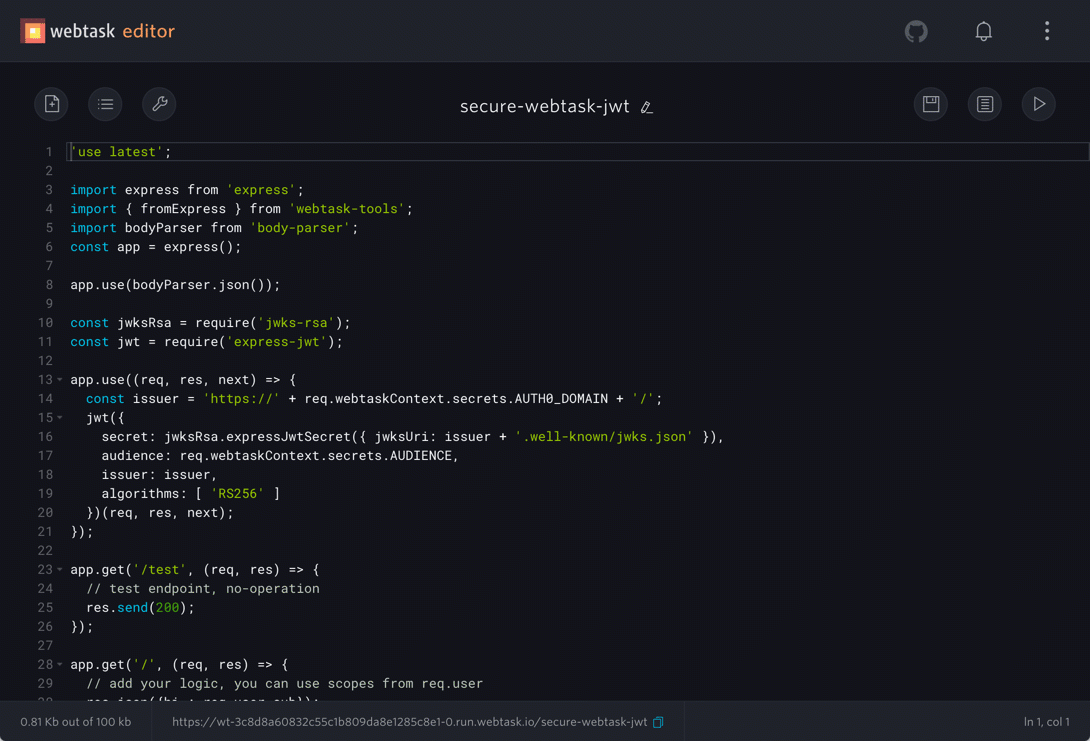The height and width of the screenshot is (741, 1090).
Task: Click 'issuer: issuer,' on line 18
Action: (159, 475)
